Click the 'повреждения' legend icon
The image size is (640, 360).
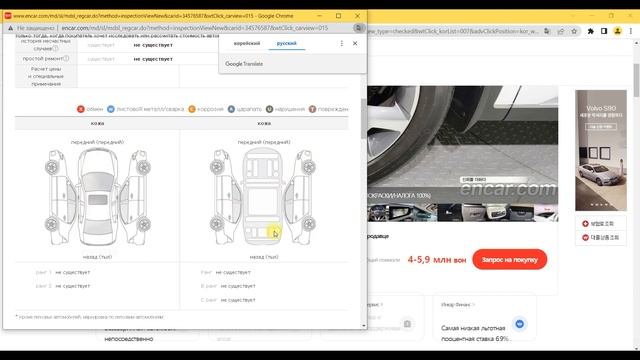[312, 109]
